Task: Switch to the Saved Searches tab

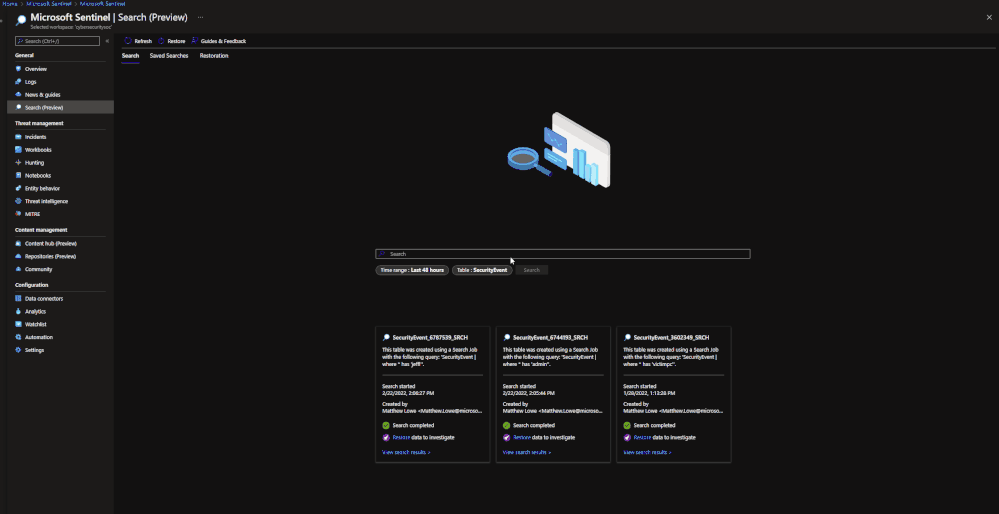Action: click(169, 56)
